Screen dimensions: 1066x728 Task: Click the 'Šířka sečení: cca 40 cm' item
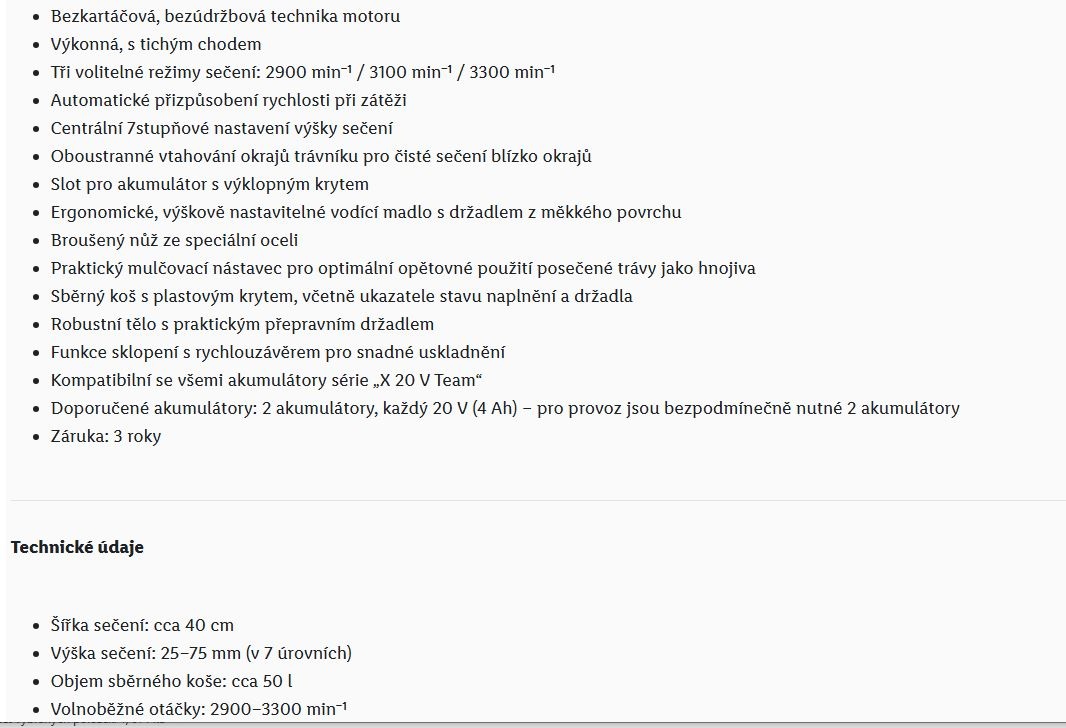pyautogui.click(x=142, y=625)
